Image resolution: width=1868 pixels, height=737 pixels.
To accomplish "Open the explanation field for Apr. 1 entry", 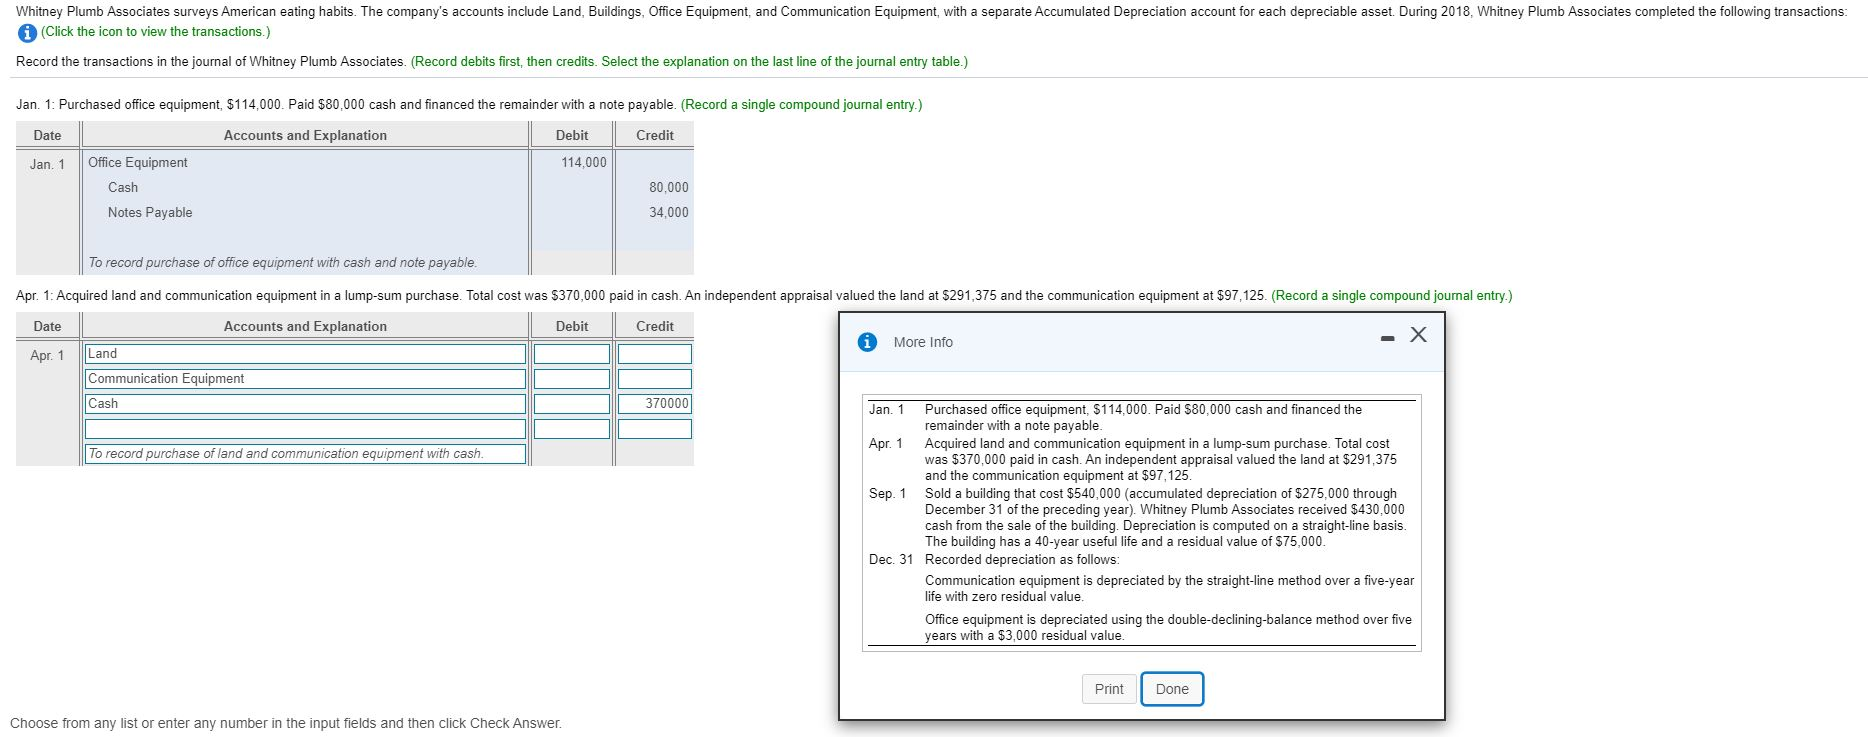I will tap(306, 454).
